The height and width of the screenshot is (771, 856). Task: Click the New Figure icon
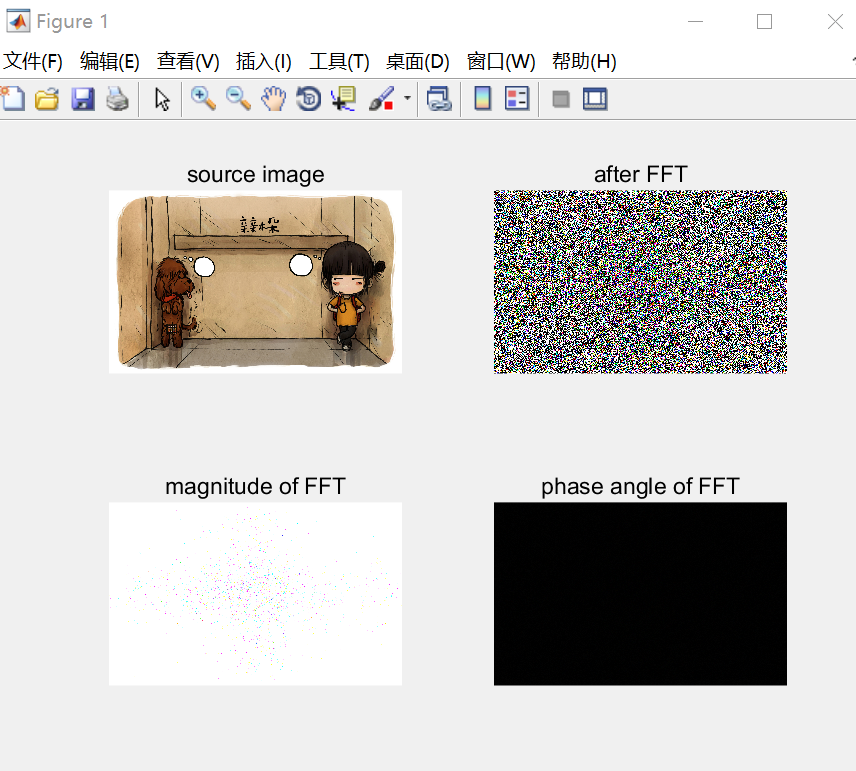tap(13, 99)
